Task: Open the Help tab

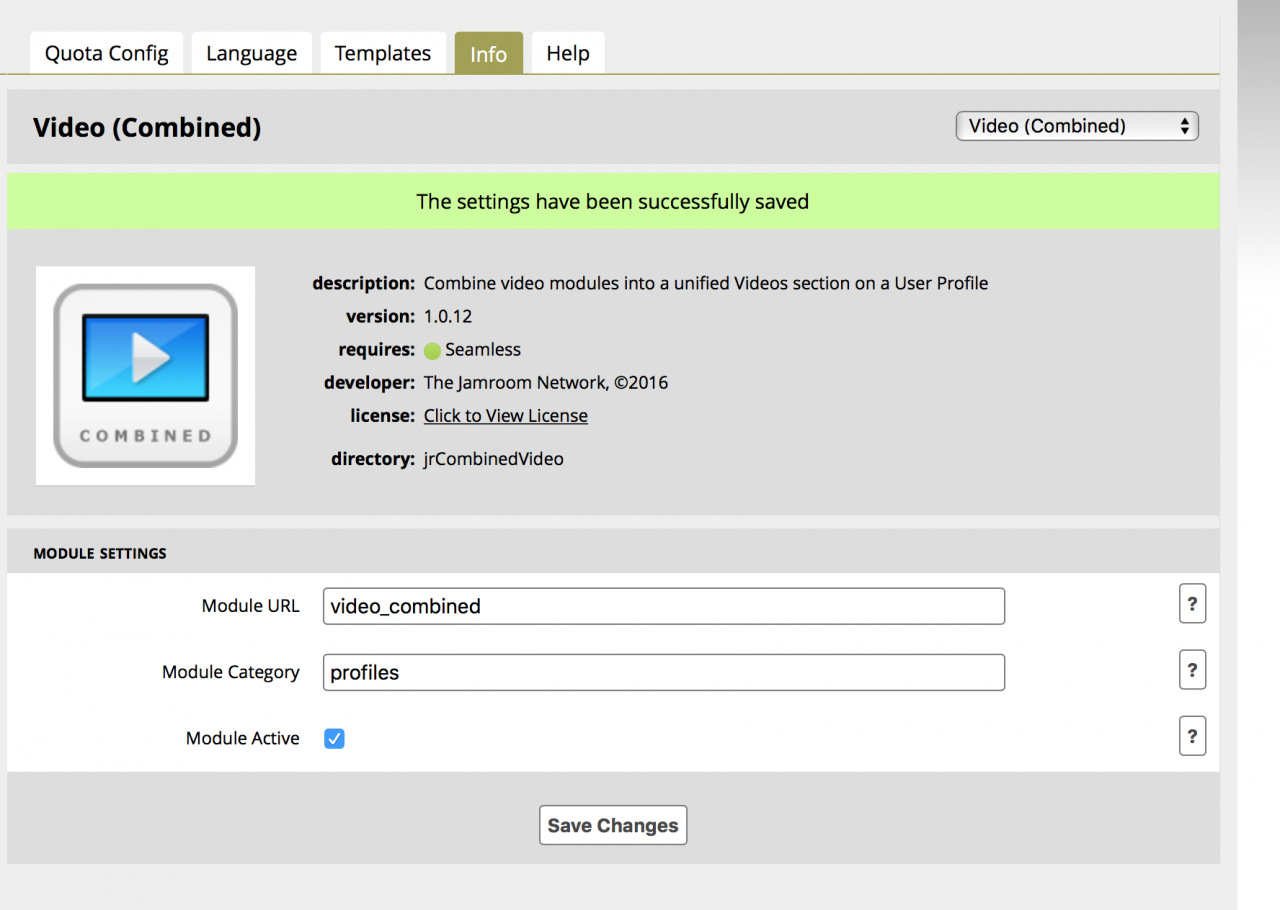Action: point(567,53)
